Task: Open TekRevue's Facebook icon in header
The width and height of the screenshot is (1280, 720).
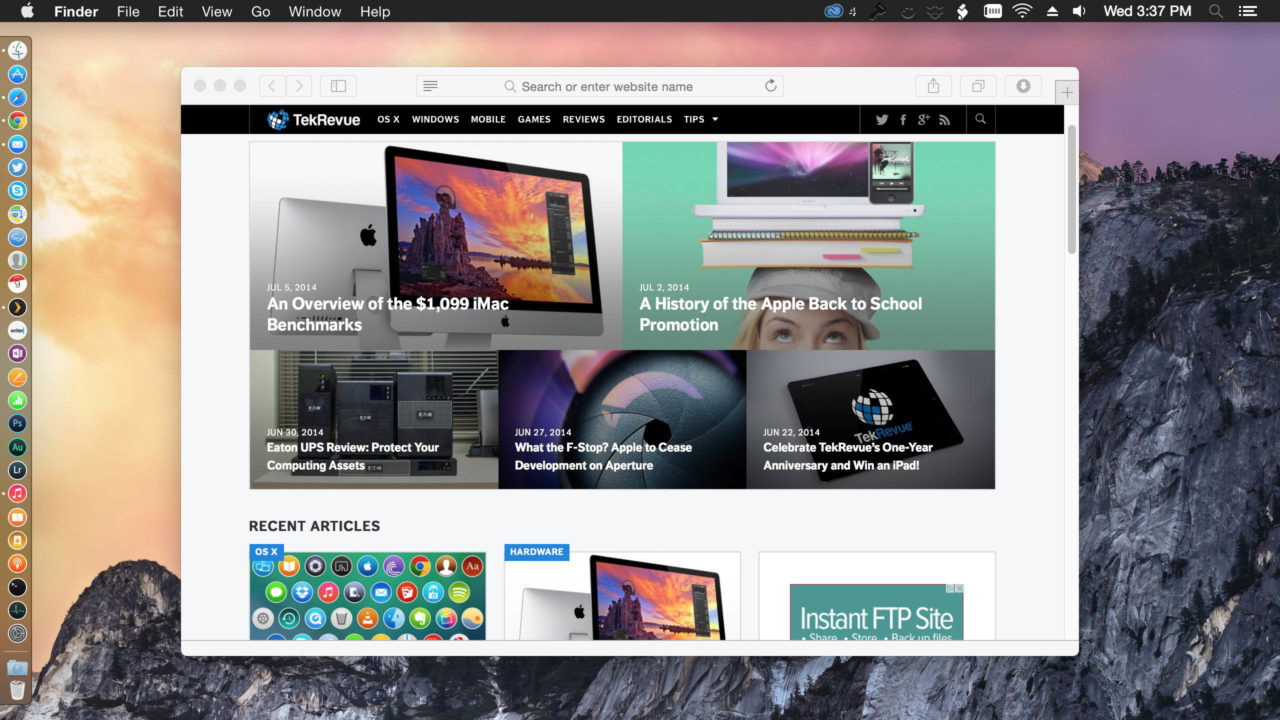Action: click(903, 119)
